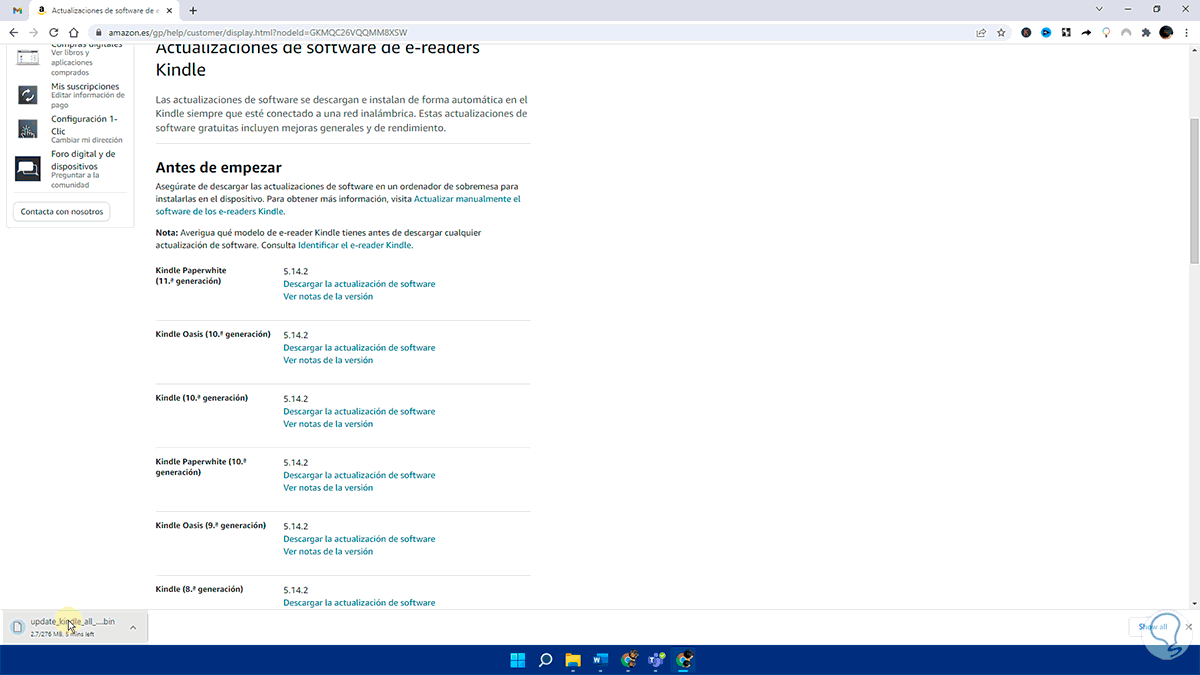Bookmark this page with the star icon

pos(1001,32)
